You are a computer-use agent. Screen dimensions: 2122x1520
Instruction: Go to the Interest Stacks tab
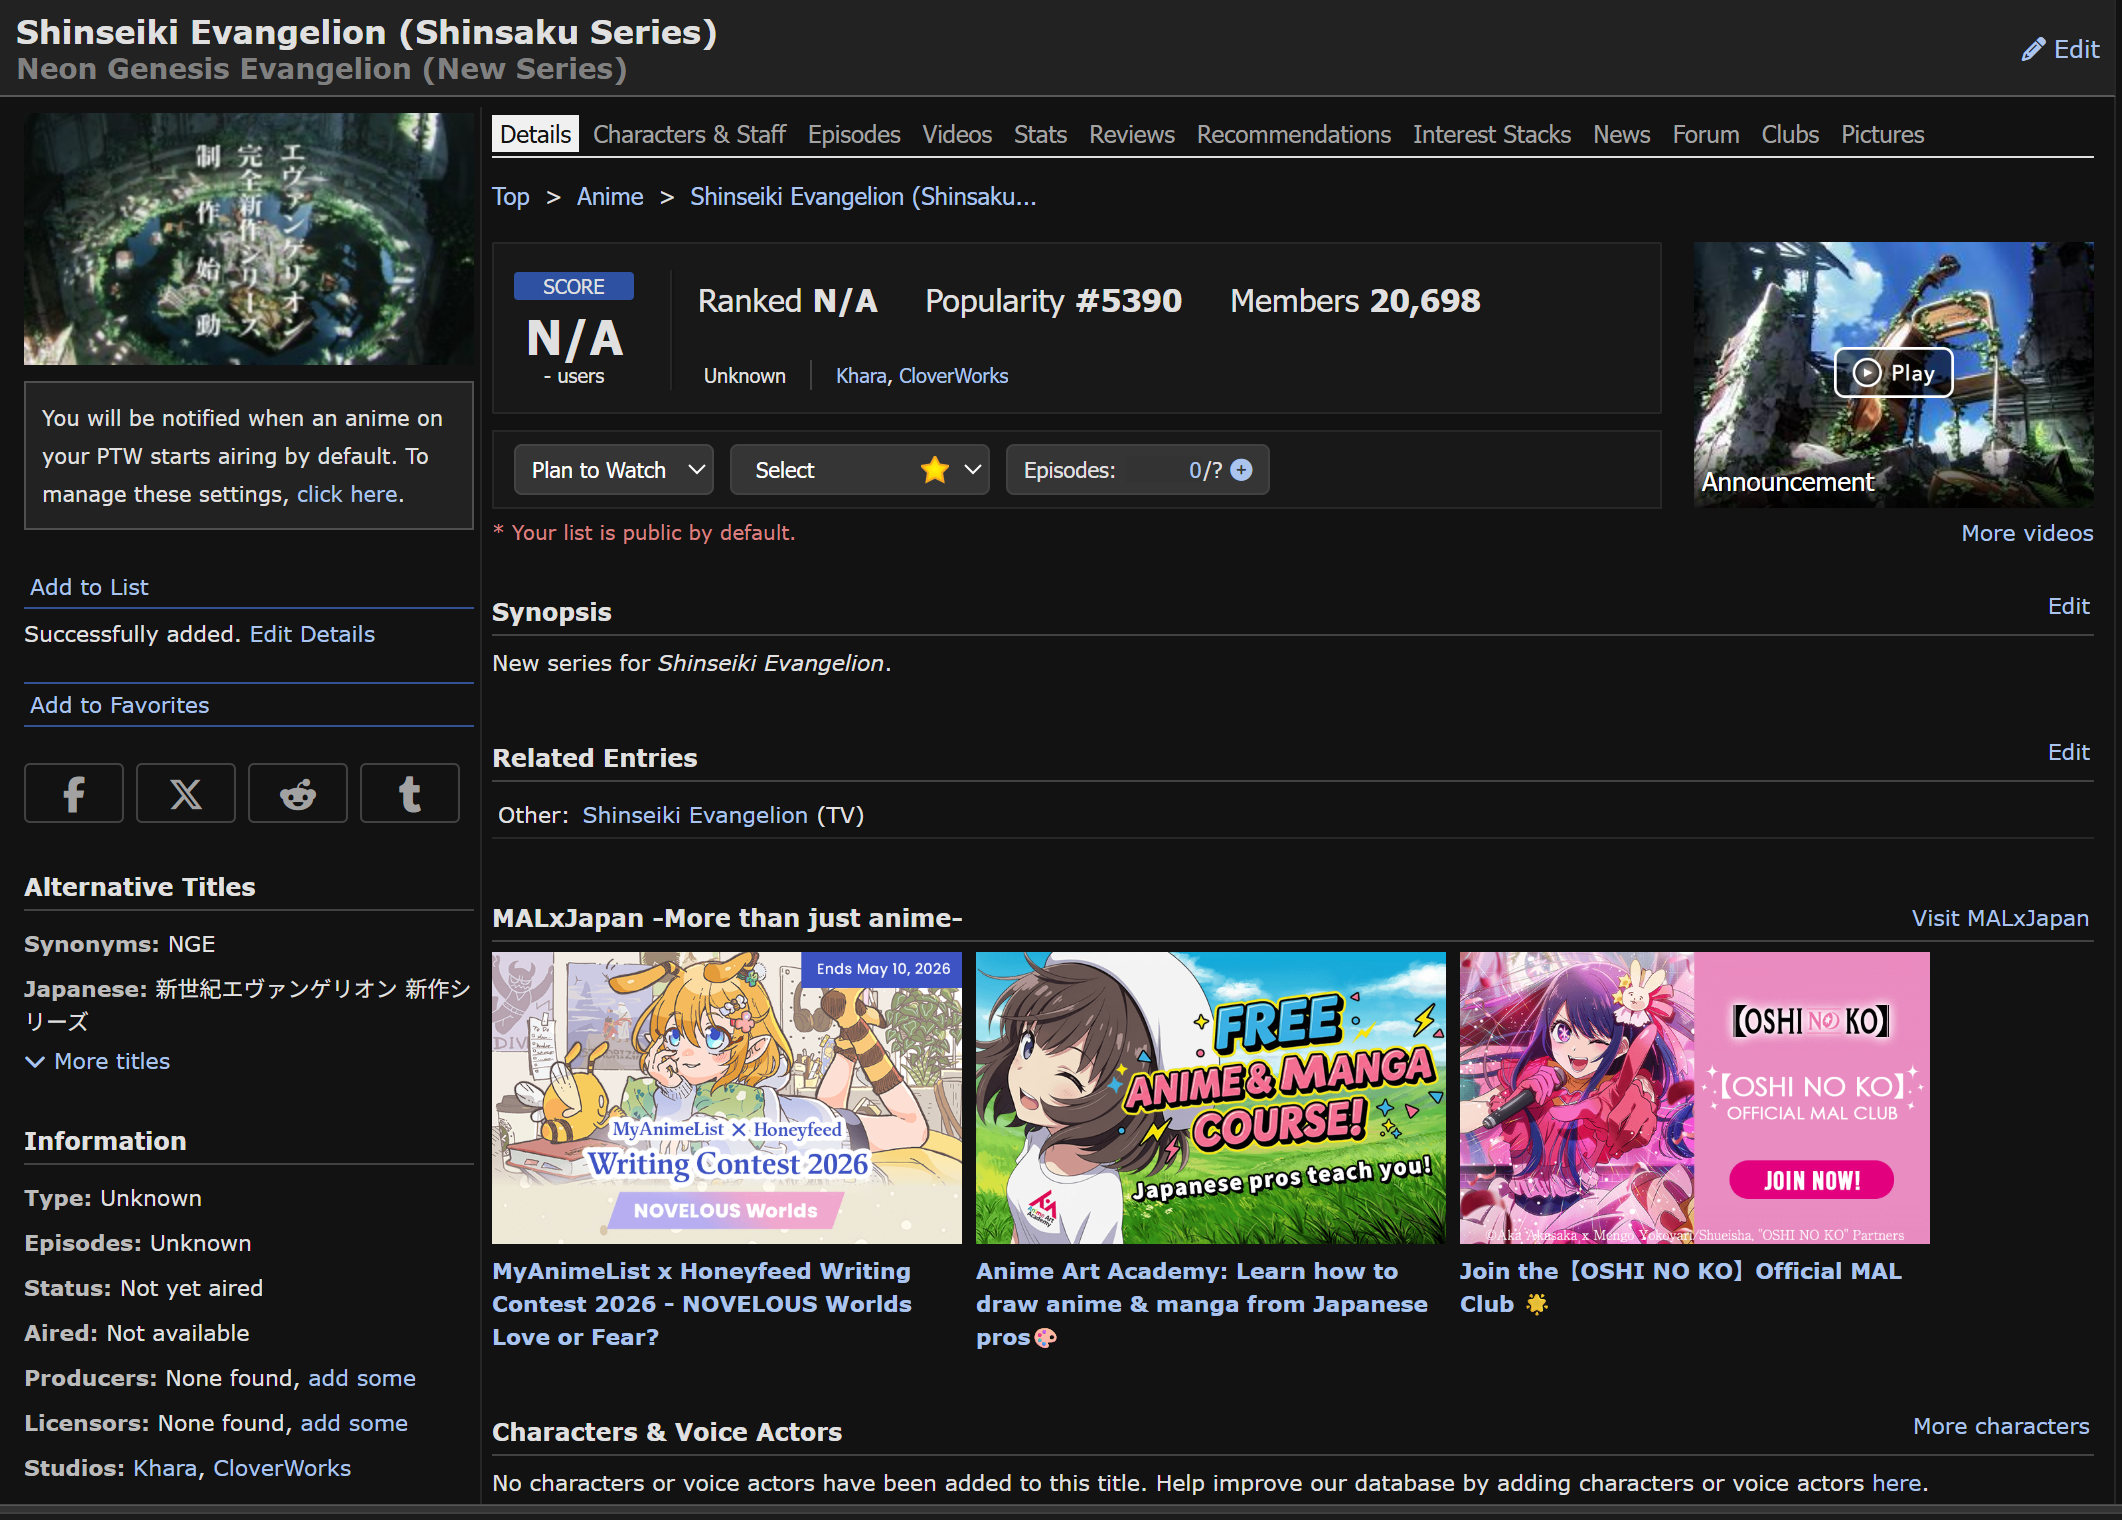click(1491, 134)
